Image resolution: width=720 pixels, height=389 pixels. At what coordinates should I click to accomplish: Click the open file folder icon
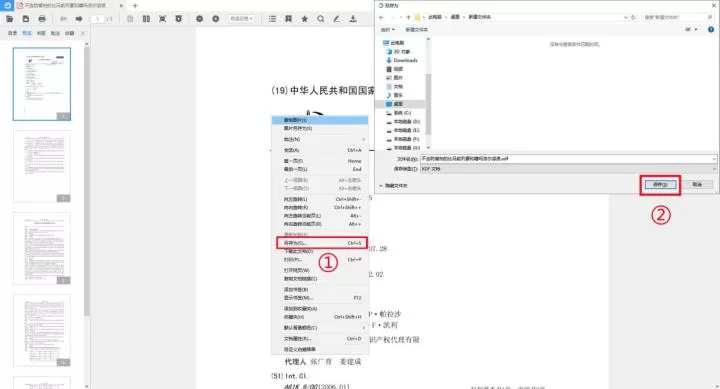[9, 19]
